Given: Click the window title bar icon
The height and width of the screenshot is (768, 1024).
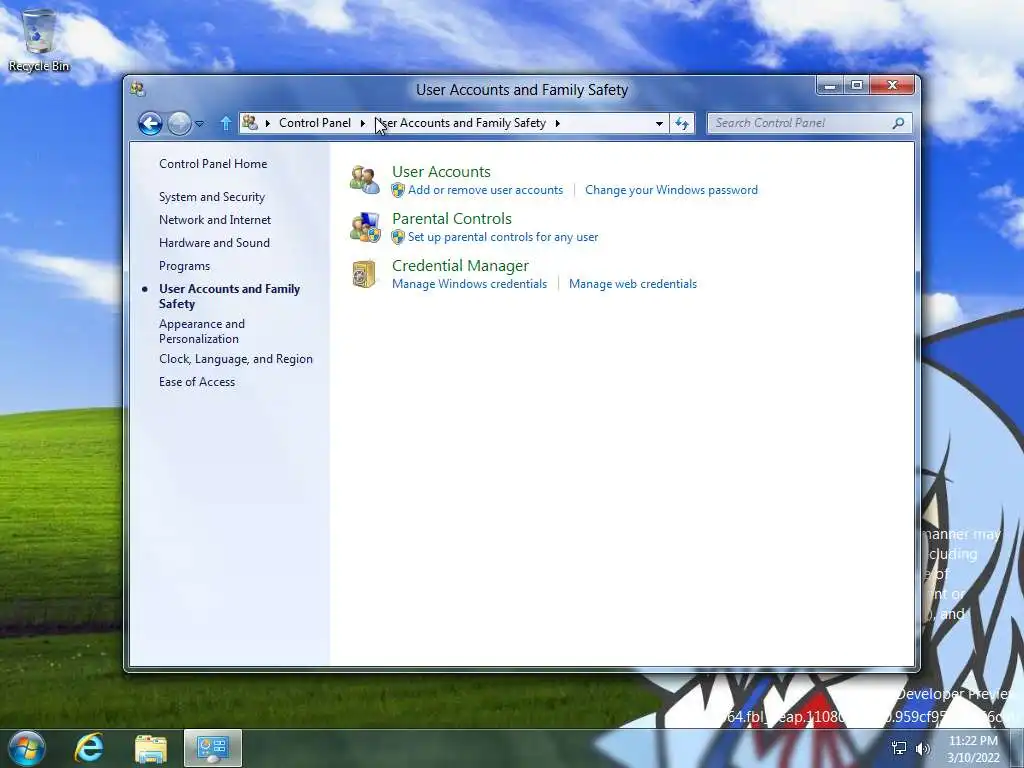Looking at the screenshot, I should pos(137,89).
